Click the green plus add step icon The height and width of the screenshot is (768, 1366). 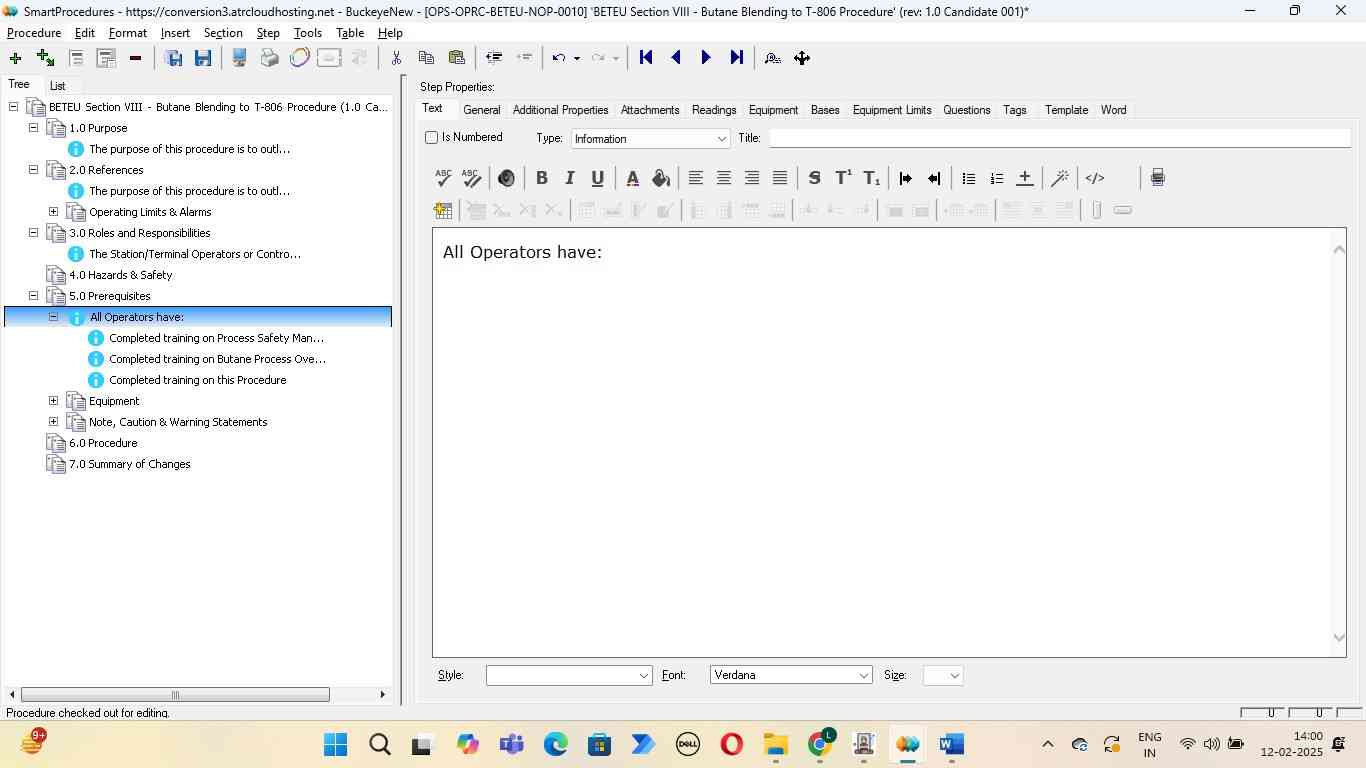coord(15,58)
